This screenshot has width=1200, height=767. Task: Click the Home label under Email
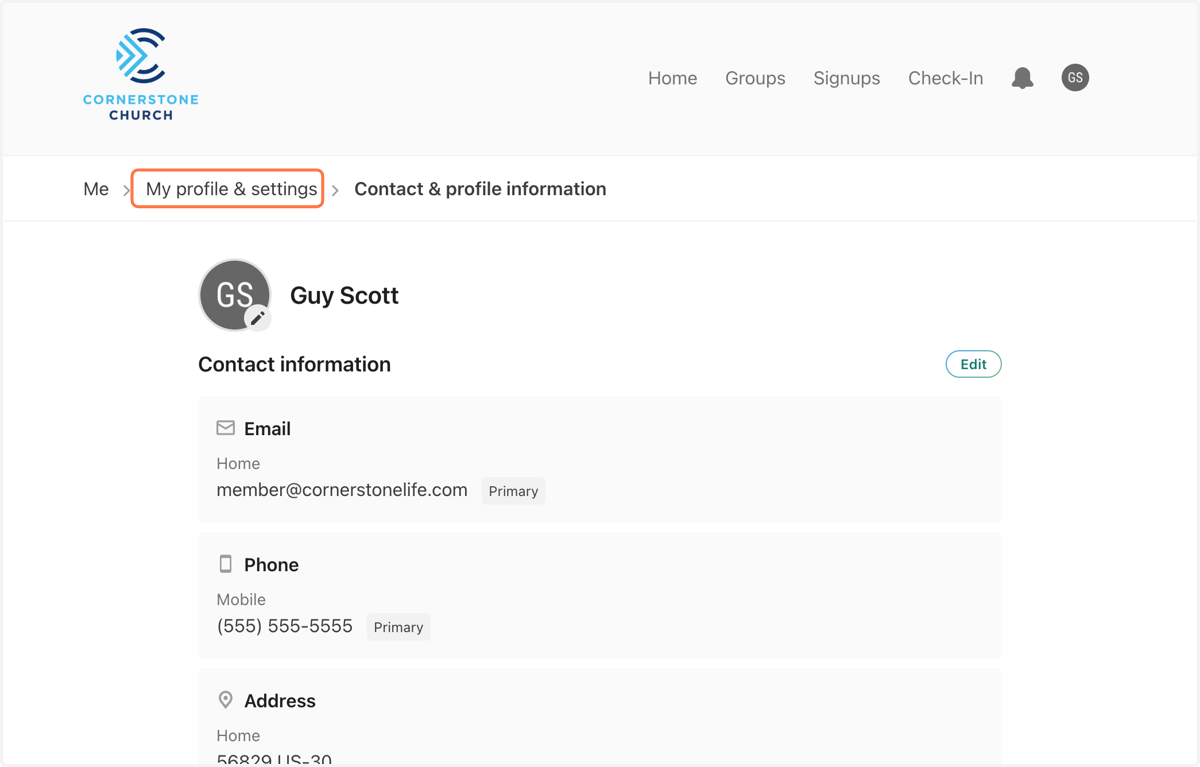click(238, 464)
